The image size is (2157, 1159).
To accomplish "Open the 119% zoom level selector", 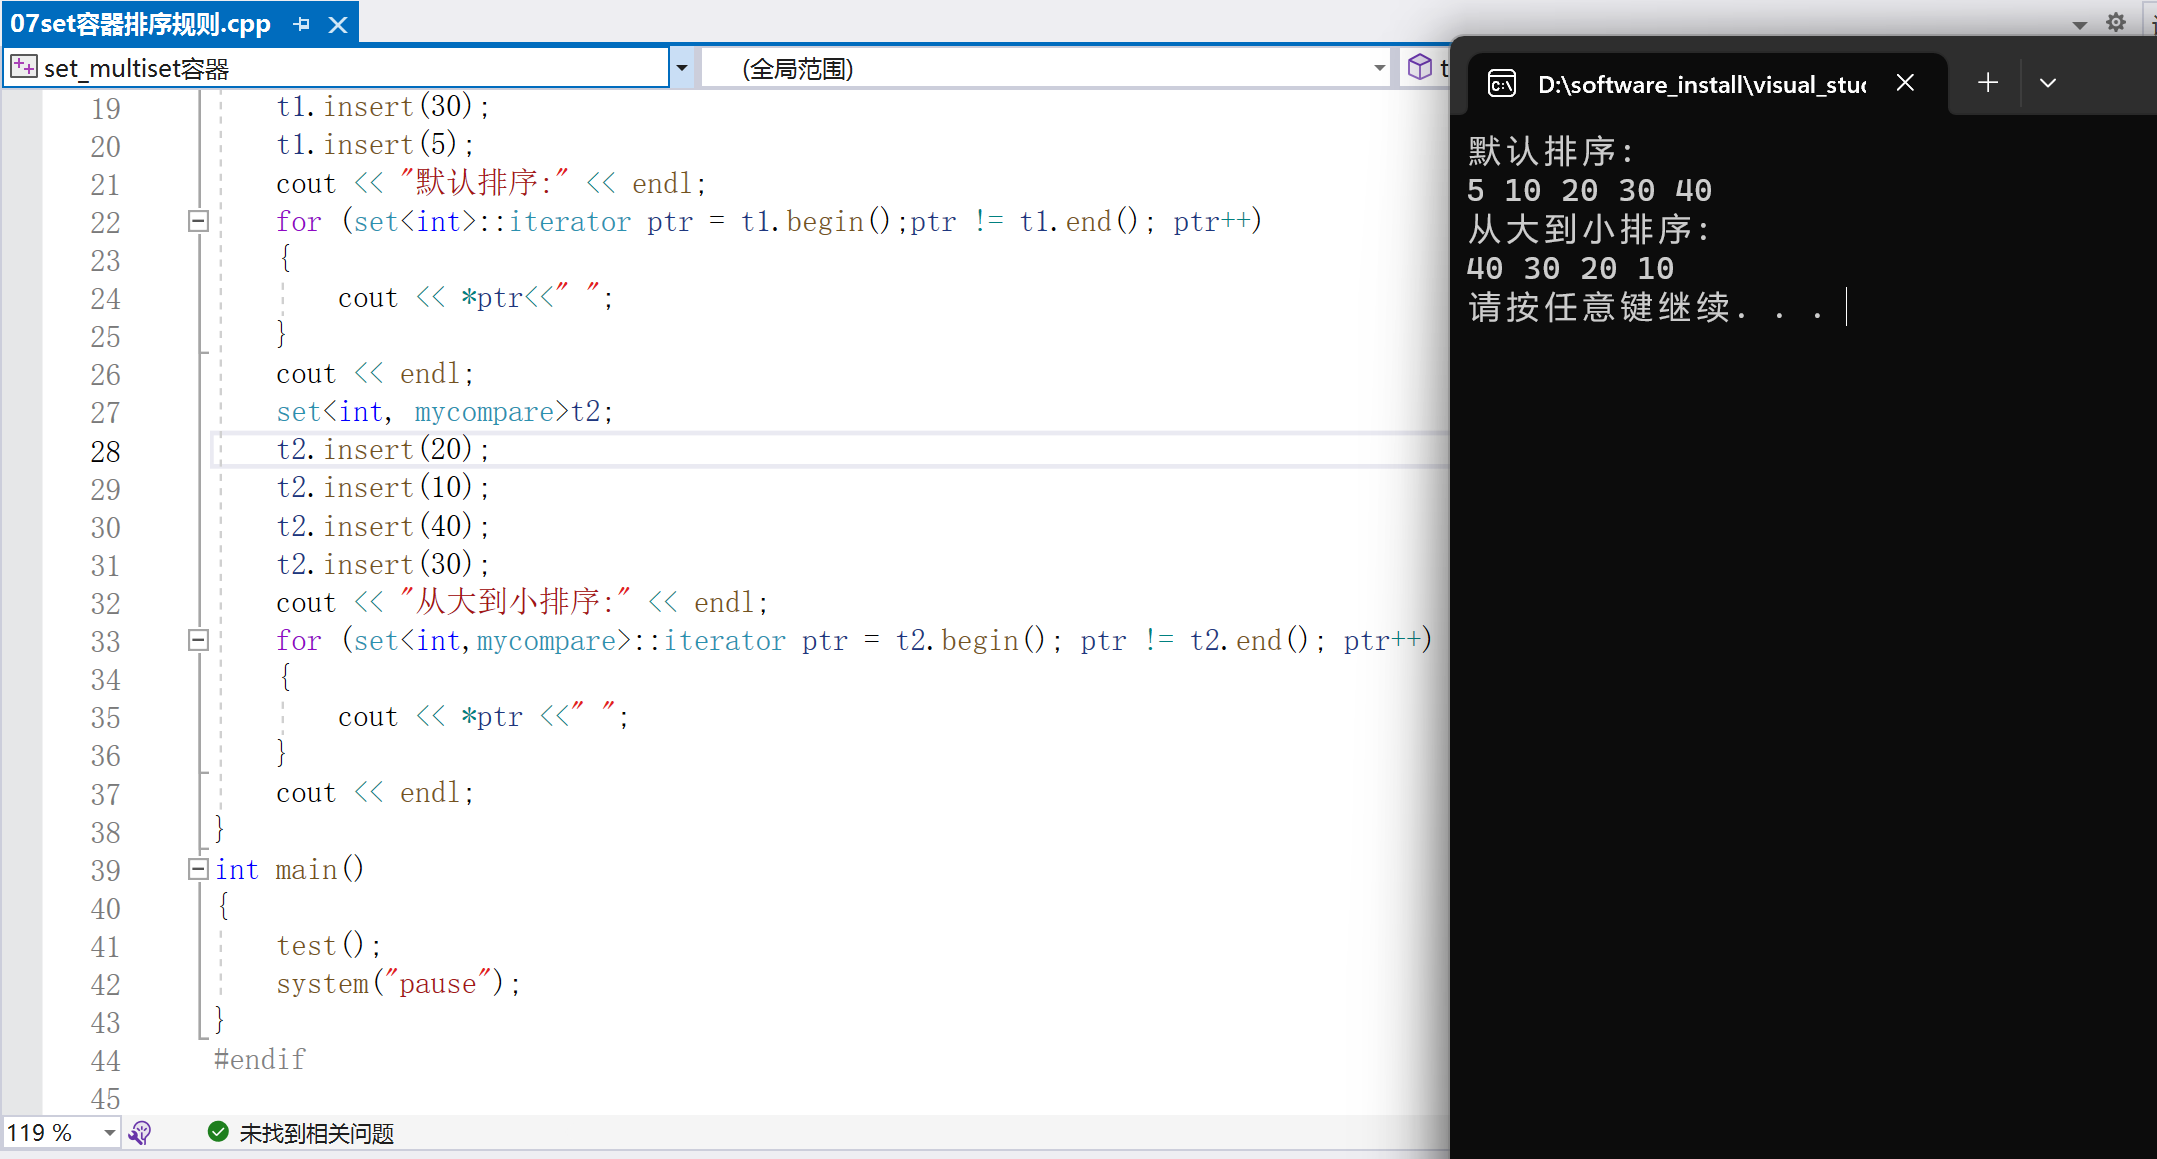I will [60, 1131].
